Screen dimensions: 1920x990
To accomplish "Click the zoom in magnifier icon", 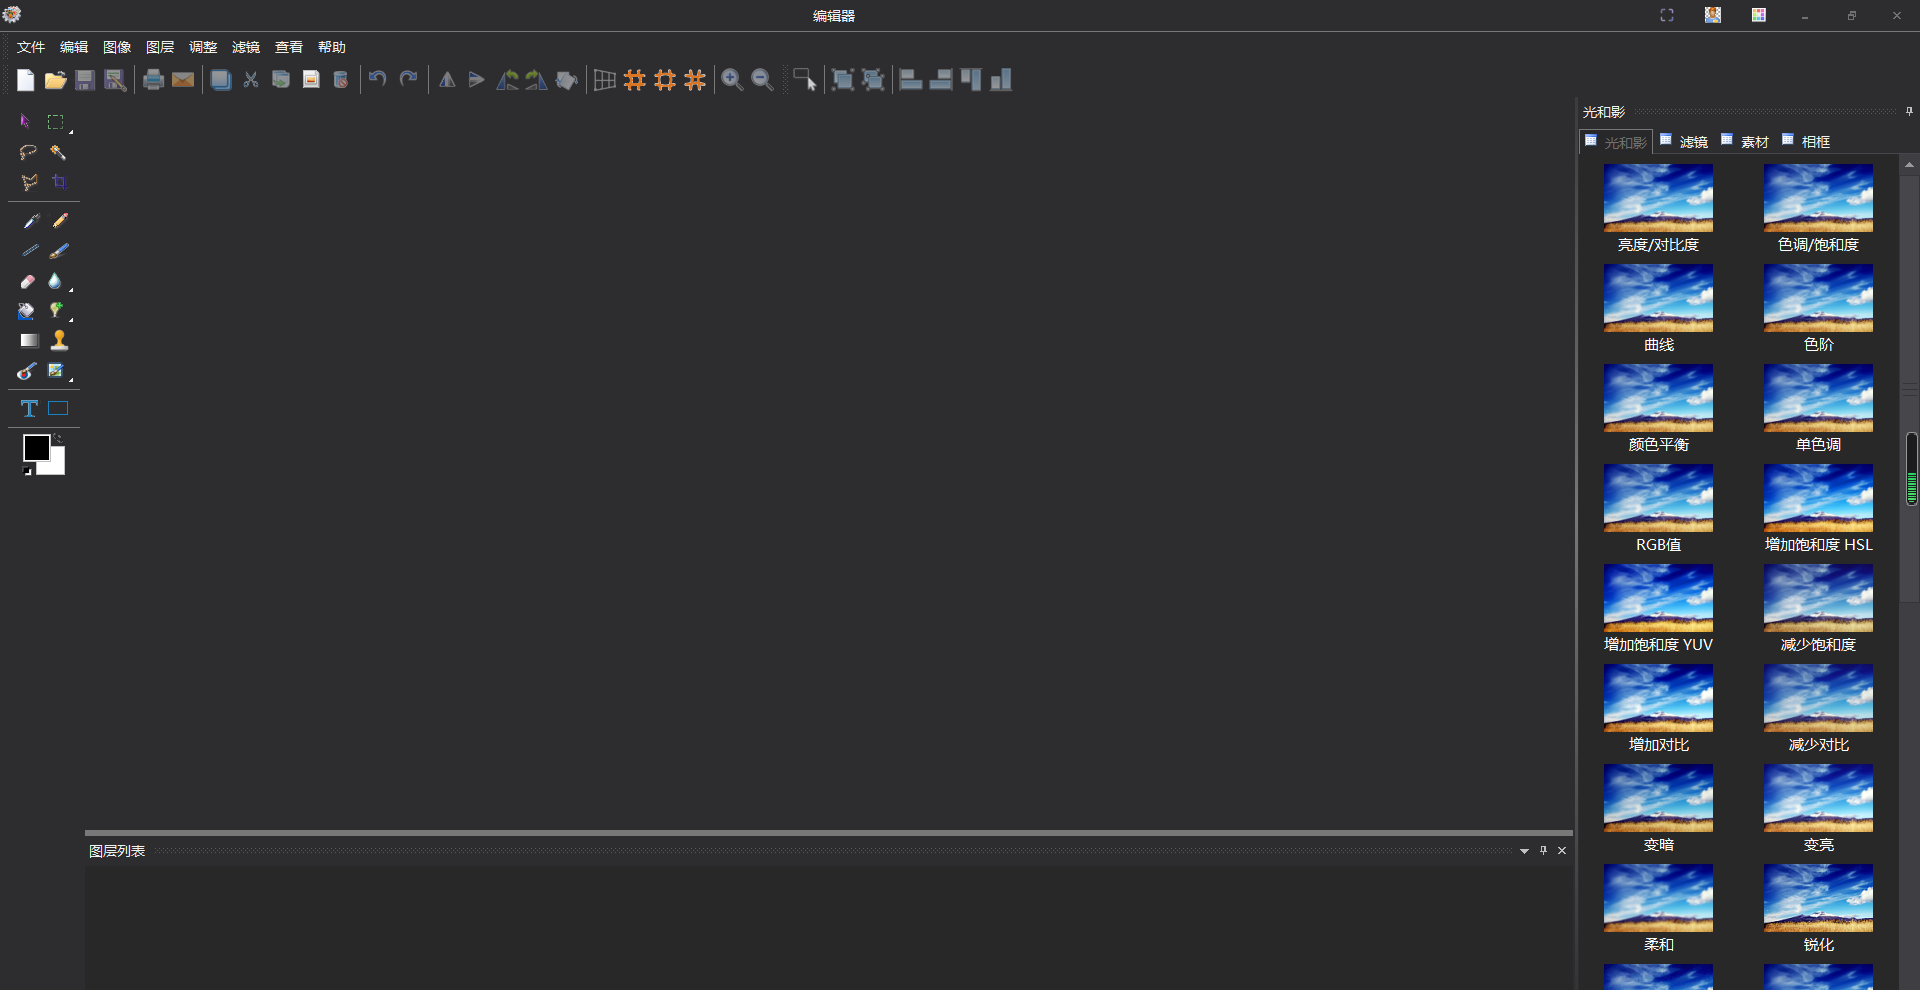I will click(732, 80).
